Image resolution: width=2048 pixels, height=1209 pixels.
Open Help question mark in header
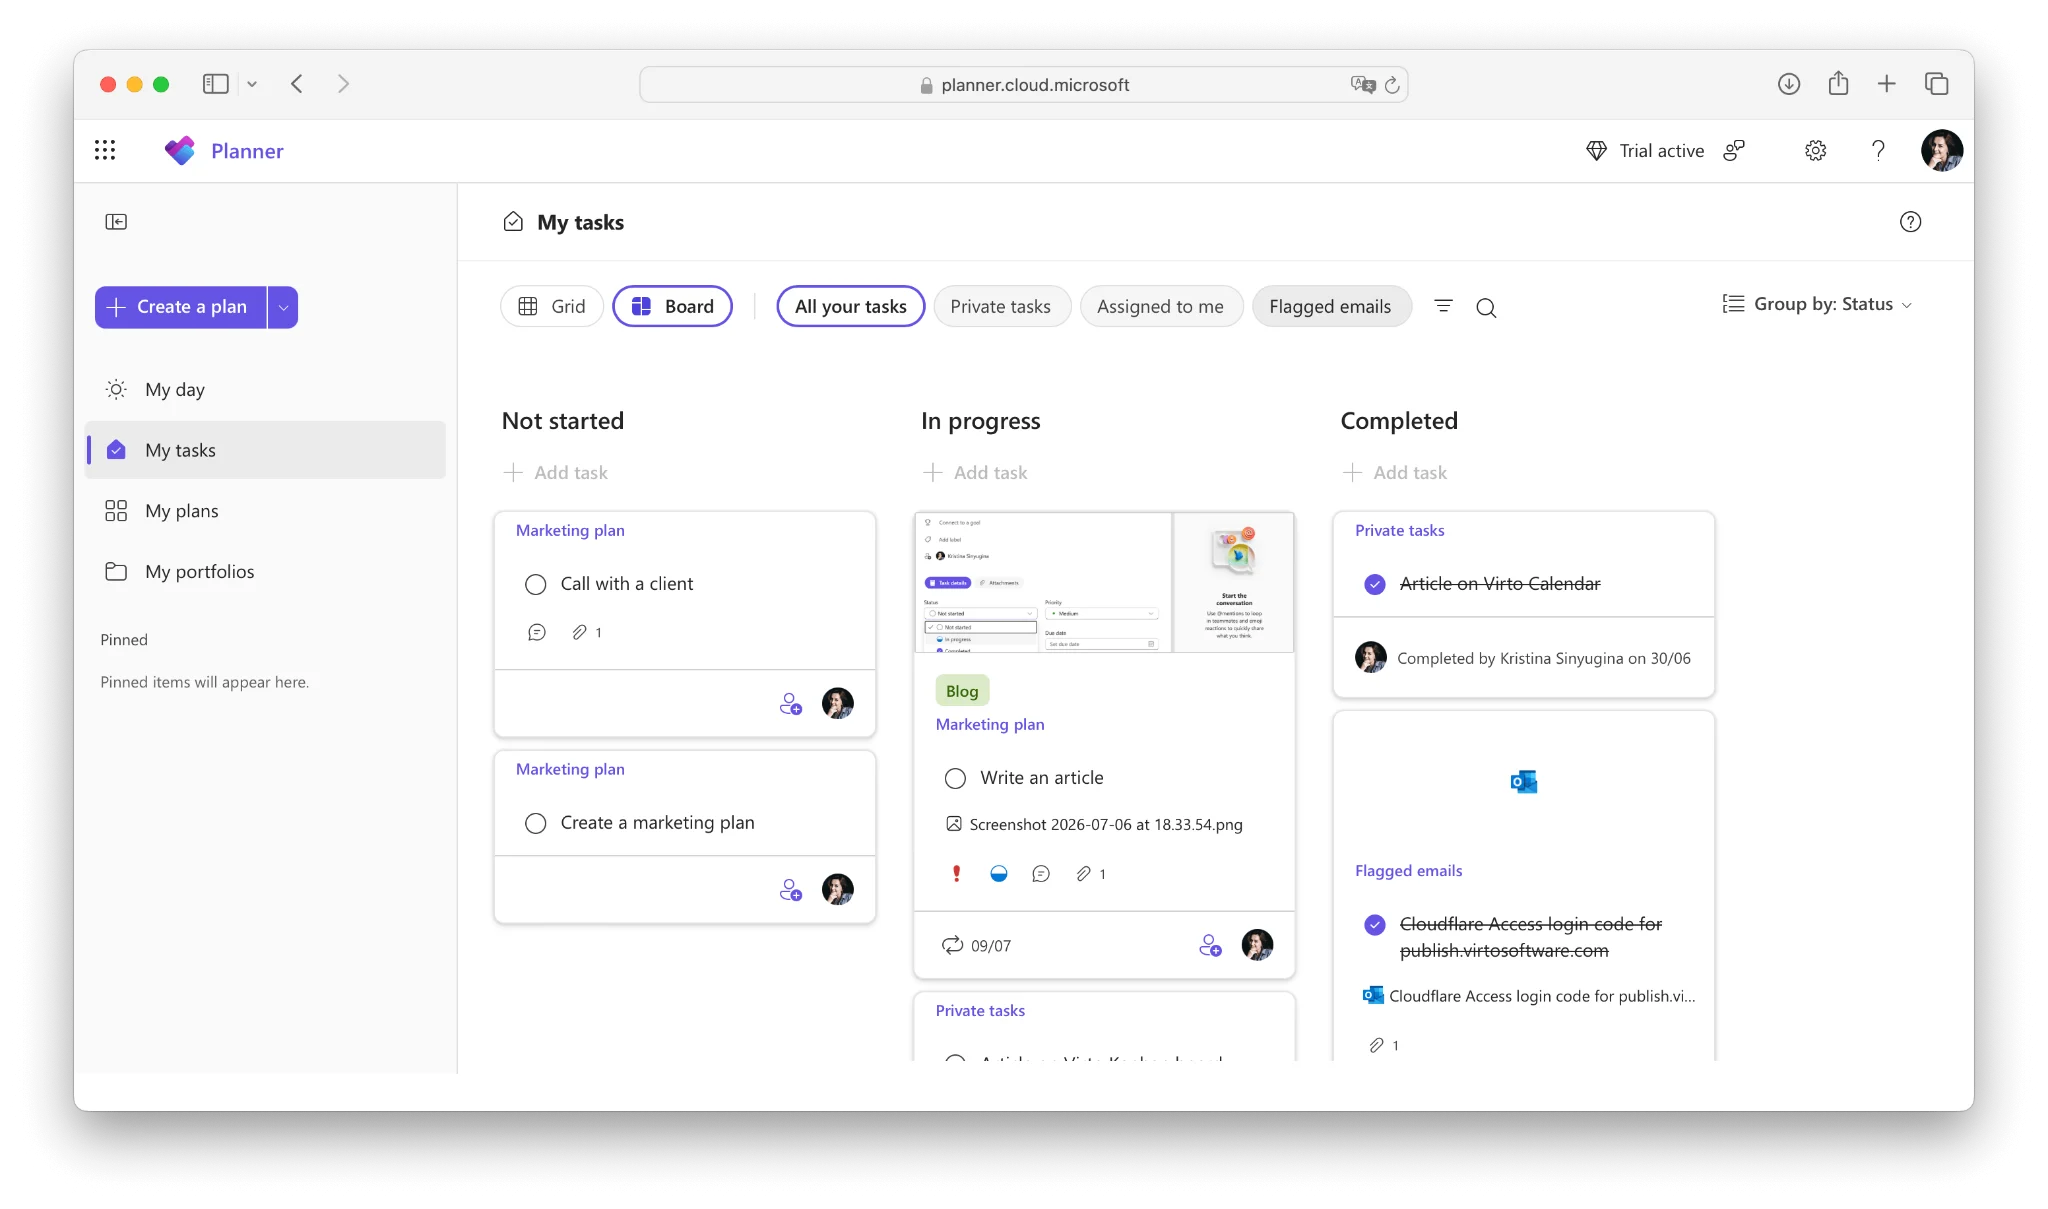click(x=1878, y=150)
